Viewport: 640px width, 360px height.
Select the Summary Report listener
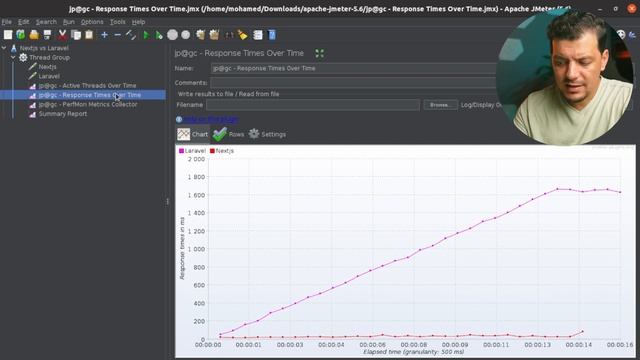click(63, 114)
